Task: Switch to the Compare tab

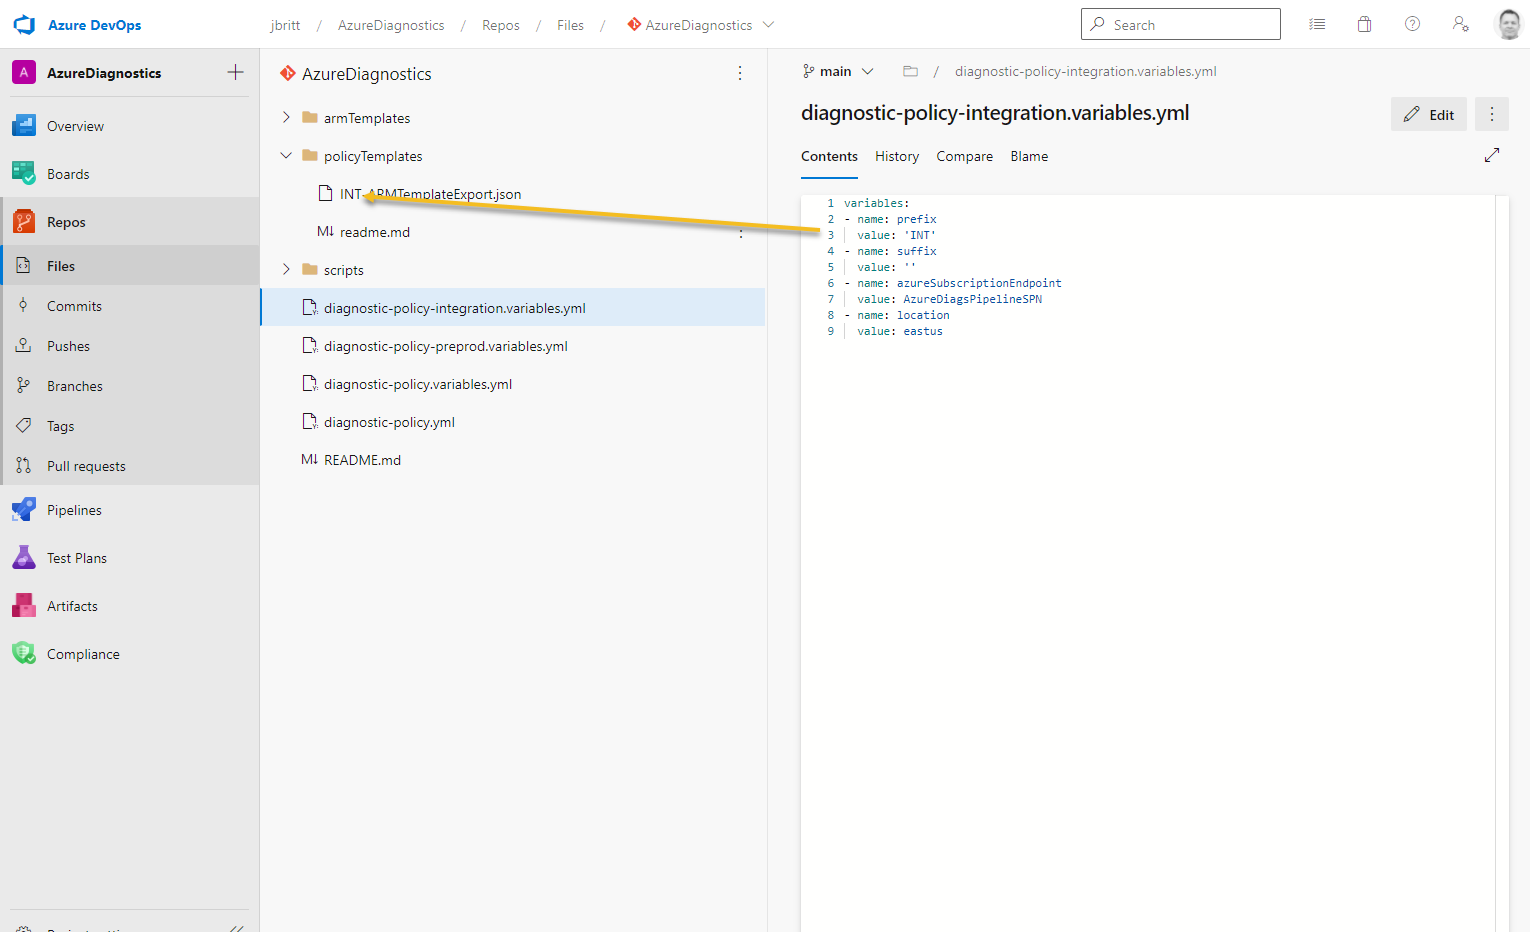Action: pyautogui.click(x=965, y=156)
